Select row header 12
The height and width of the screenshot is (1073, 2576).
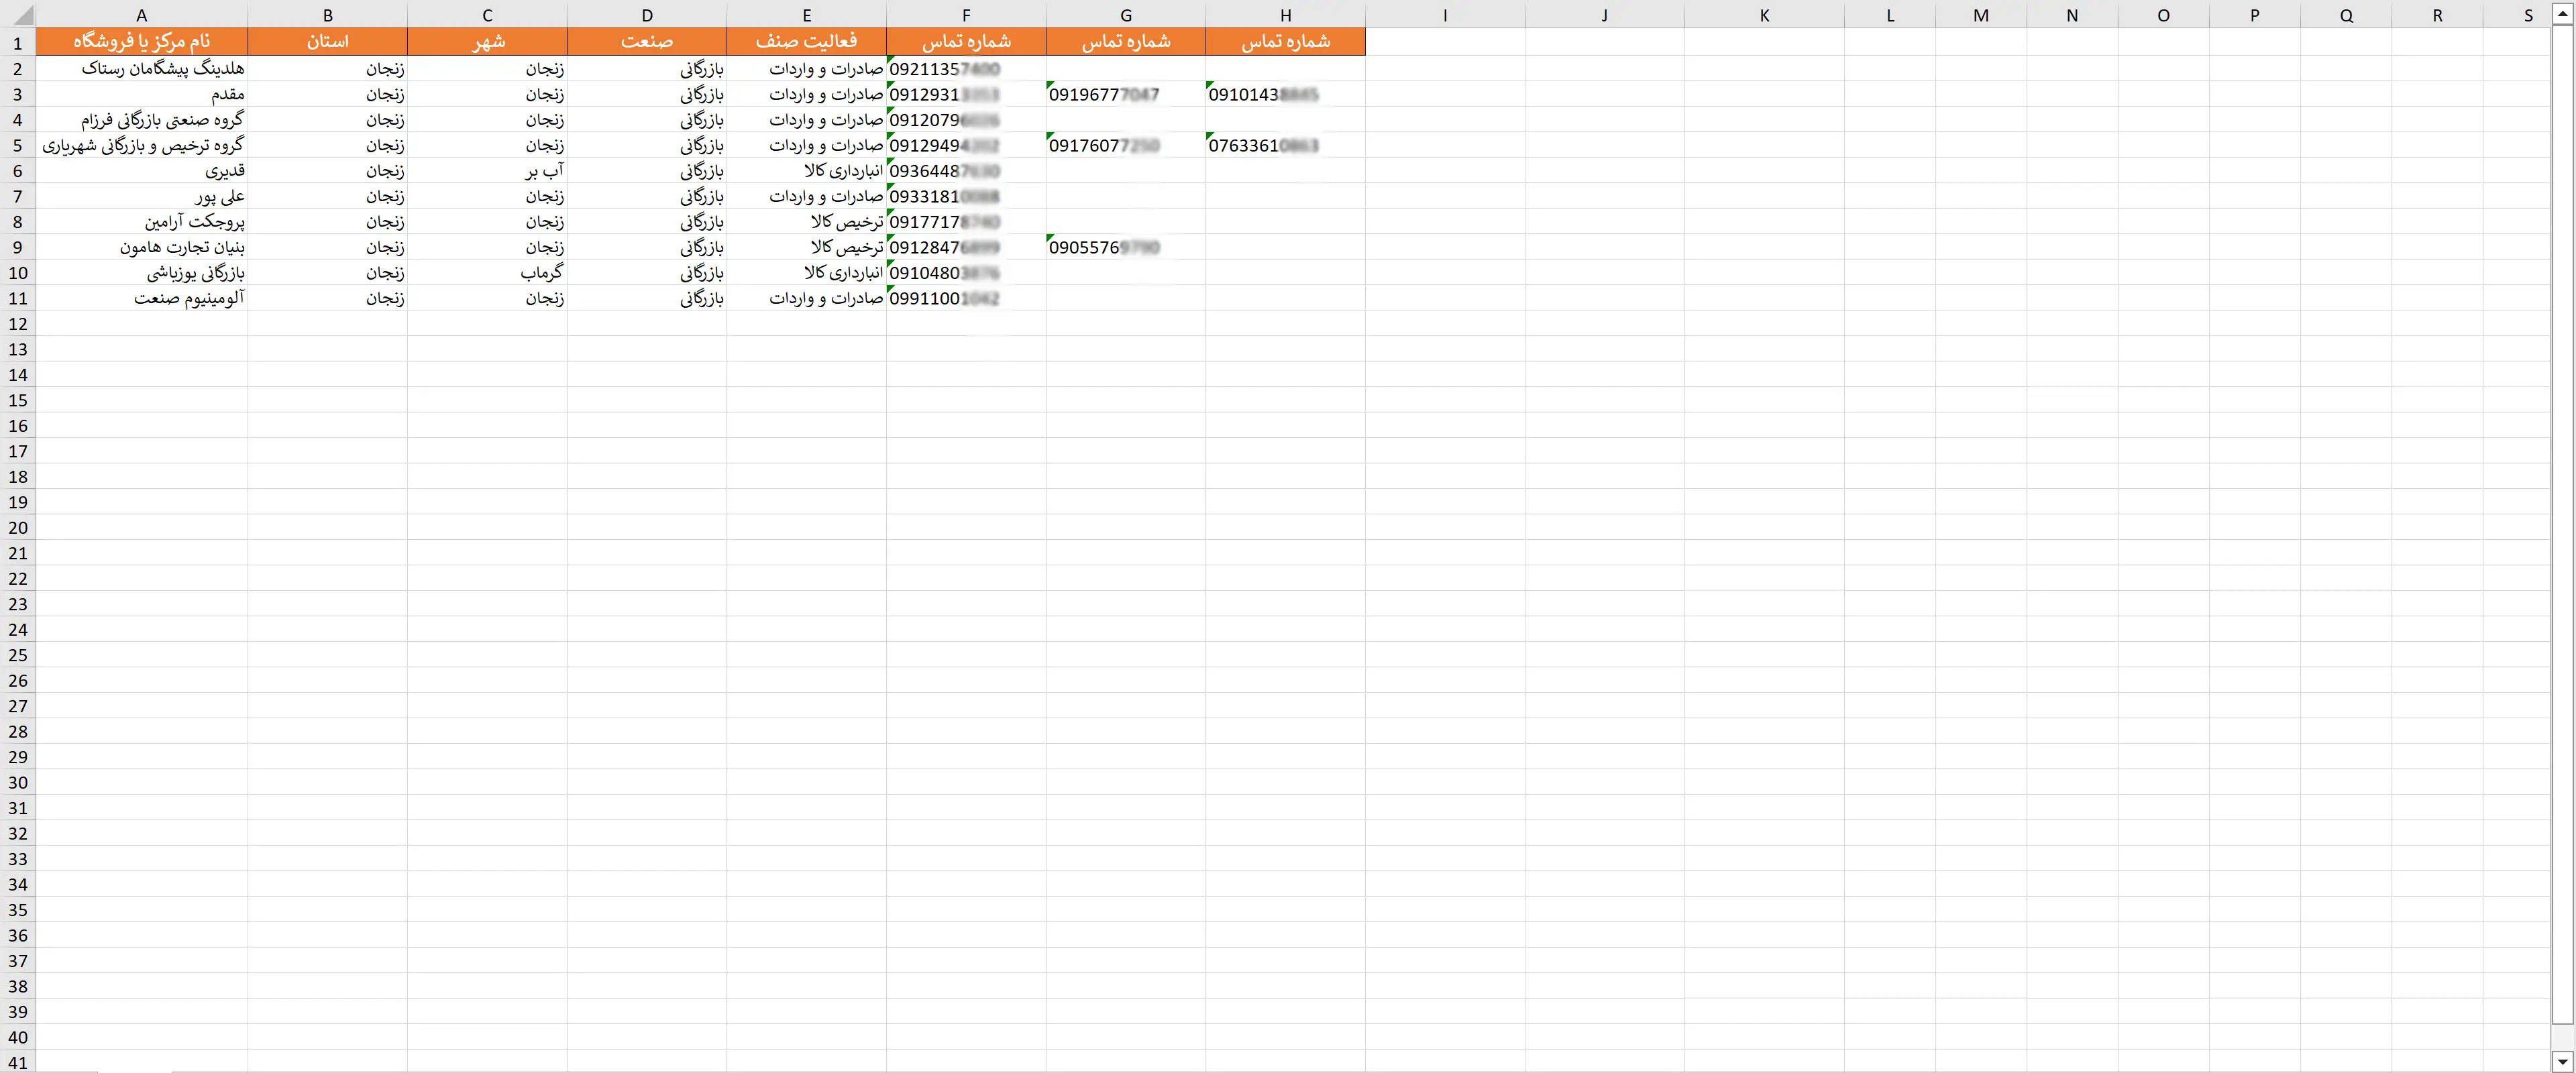[x=17, y=323]
